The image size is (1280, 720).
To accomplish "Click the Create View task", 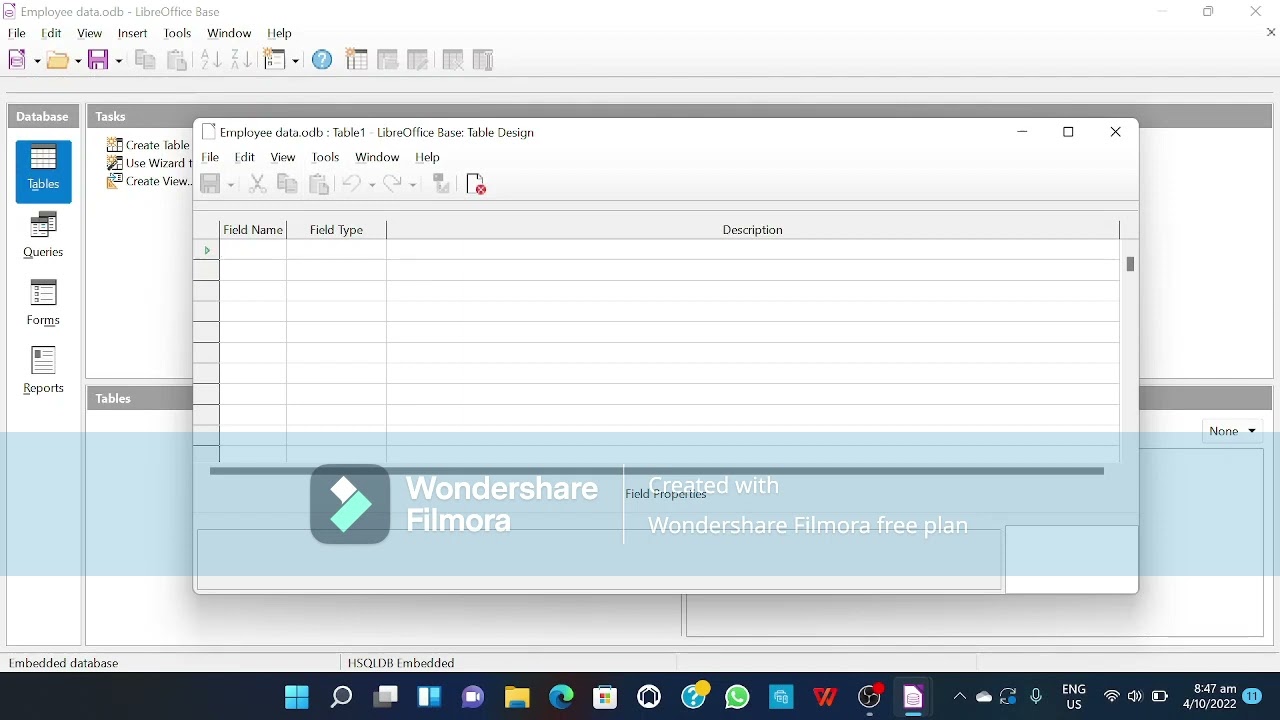I will click(x=148, y=181).
